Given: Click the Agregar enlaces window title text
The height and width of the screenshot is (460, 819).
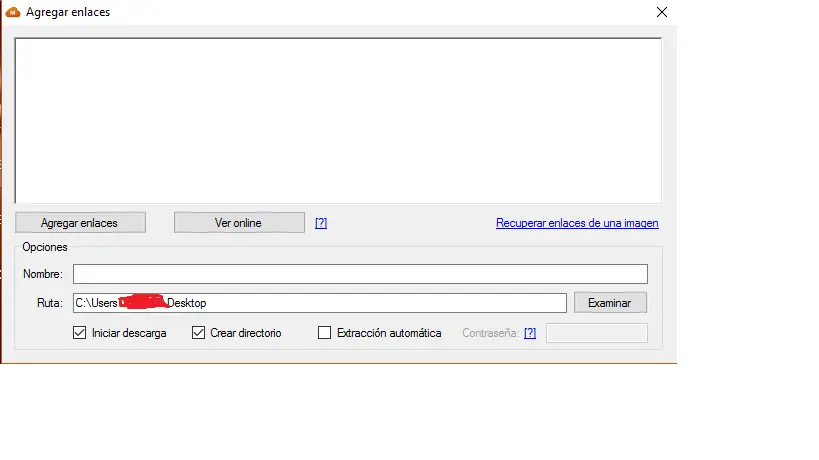Looking at the screenshot, I should 68,12.
